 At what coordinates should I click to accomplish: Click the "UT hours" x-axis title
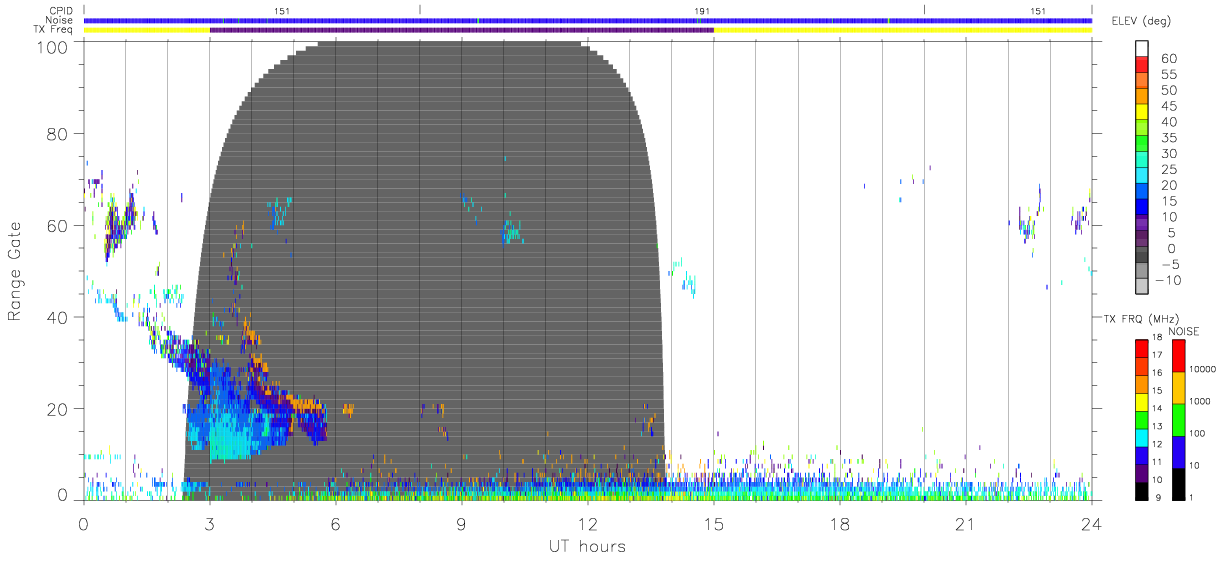coord(586,546)
